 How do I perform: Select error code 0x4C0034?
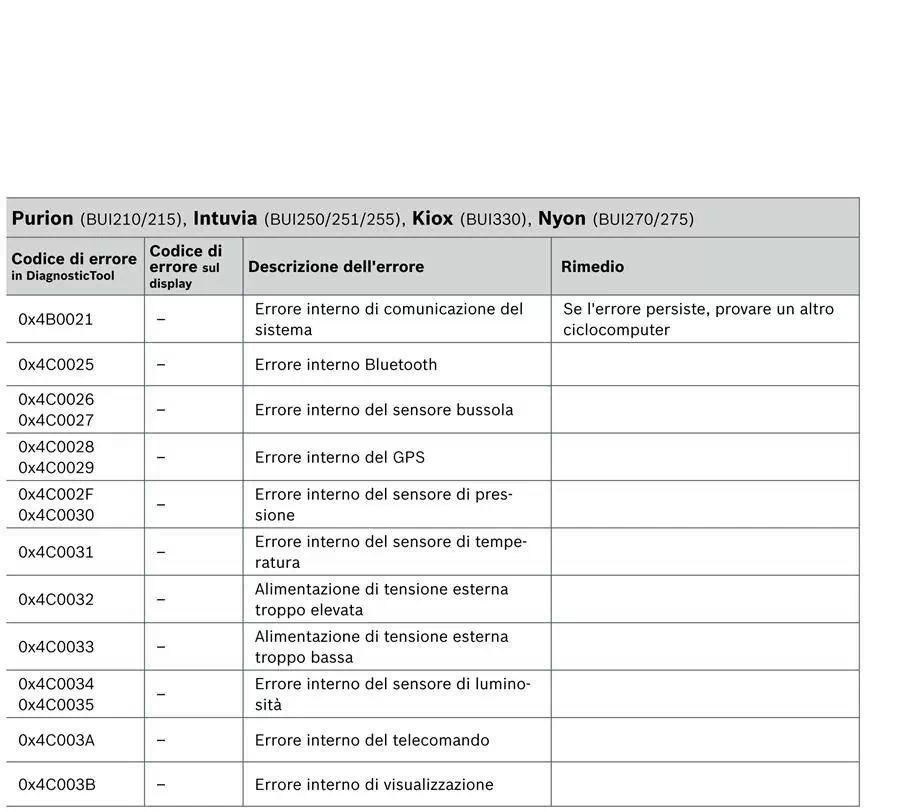(x=56, y=684)
